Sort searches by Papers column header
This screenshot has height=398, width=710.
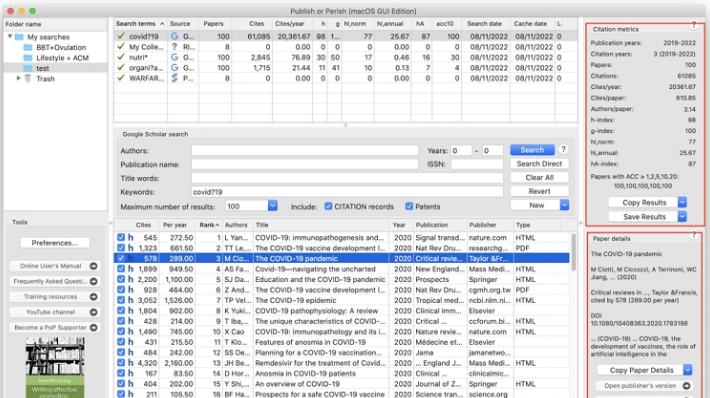click(213, 24)
